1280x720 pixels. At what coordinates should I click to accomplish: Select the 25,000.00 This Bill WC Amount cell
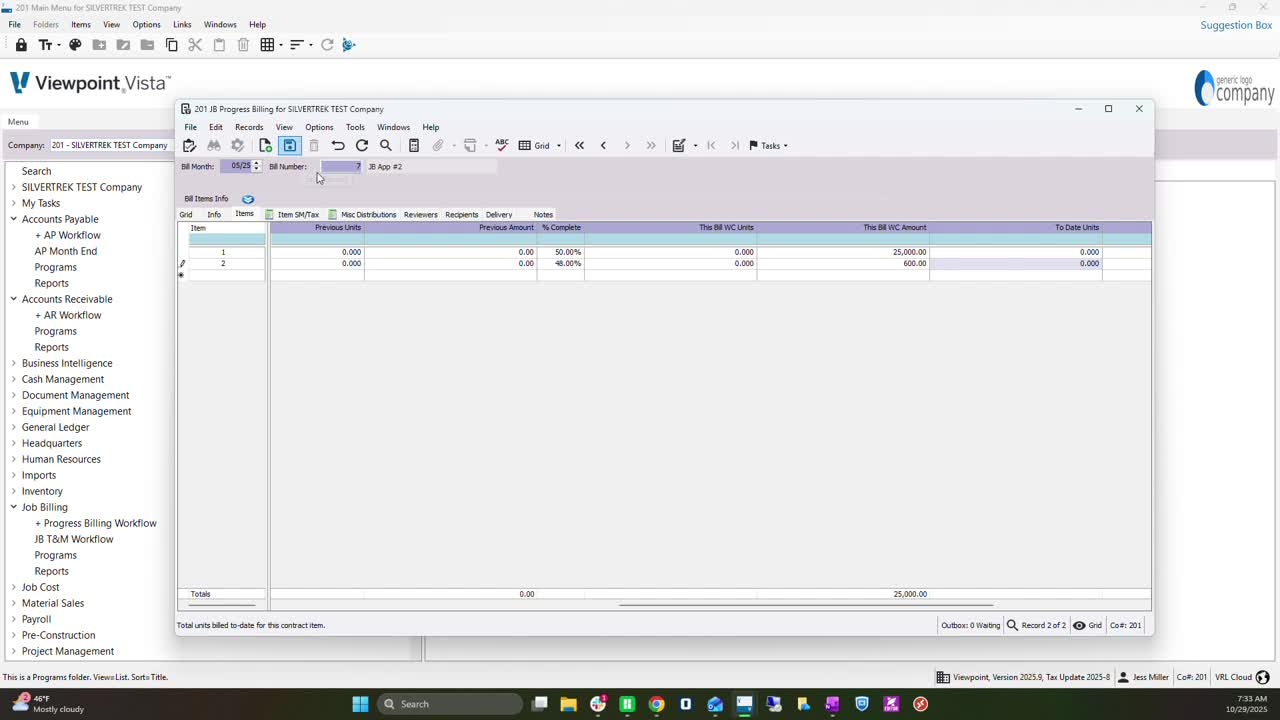click(x=843, y=252)
